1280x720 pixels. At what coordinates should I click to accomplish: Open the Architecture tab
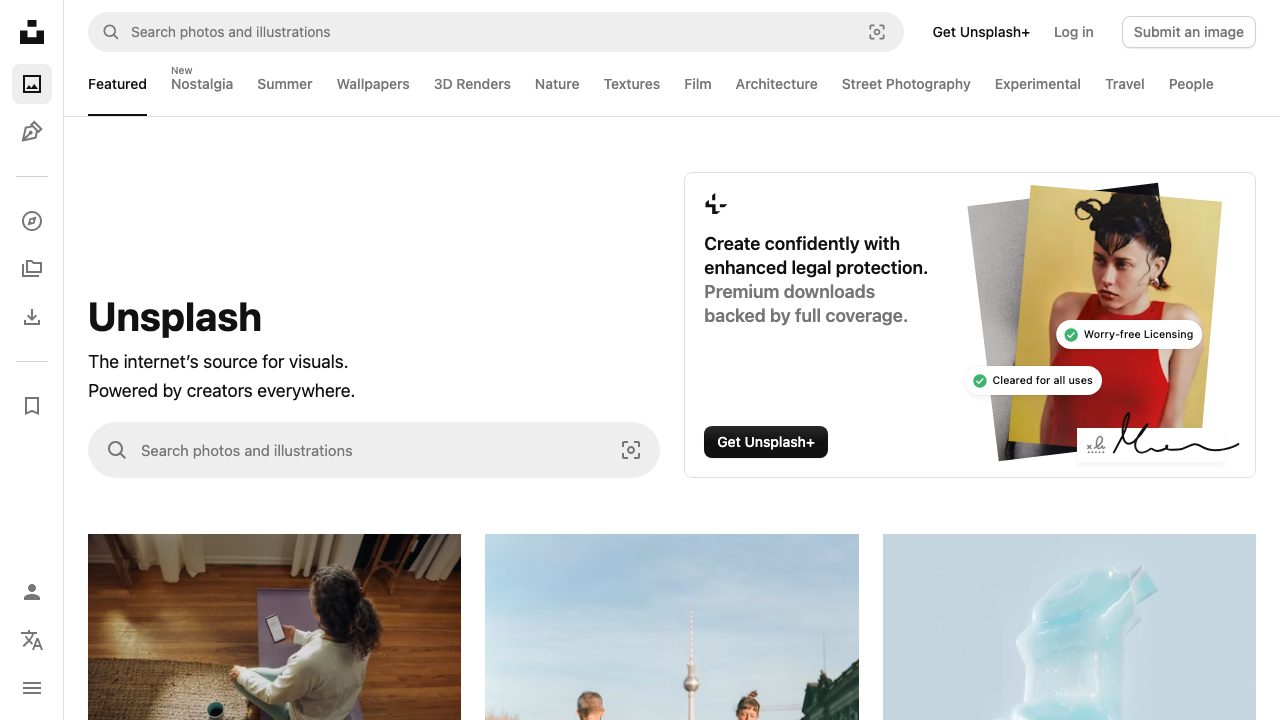pos(777,84)
